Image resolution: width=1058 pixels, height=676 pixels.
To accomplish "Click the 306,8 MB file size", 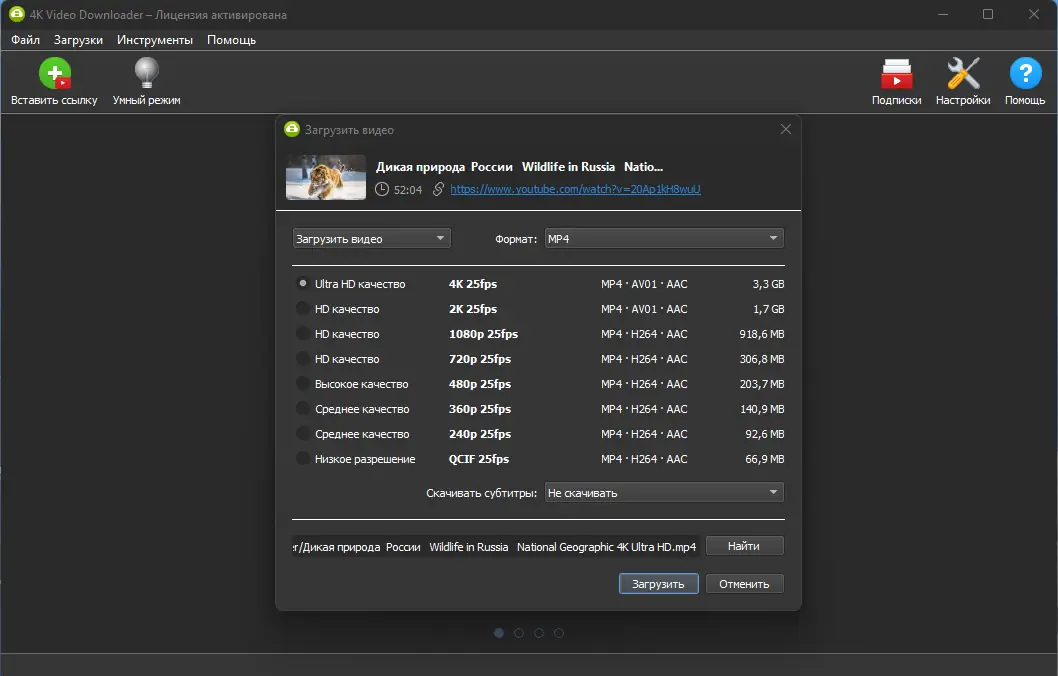I will pos(762,359).
